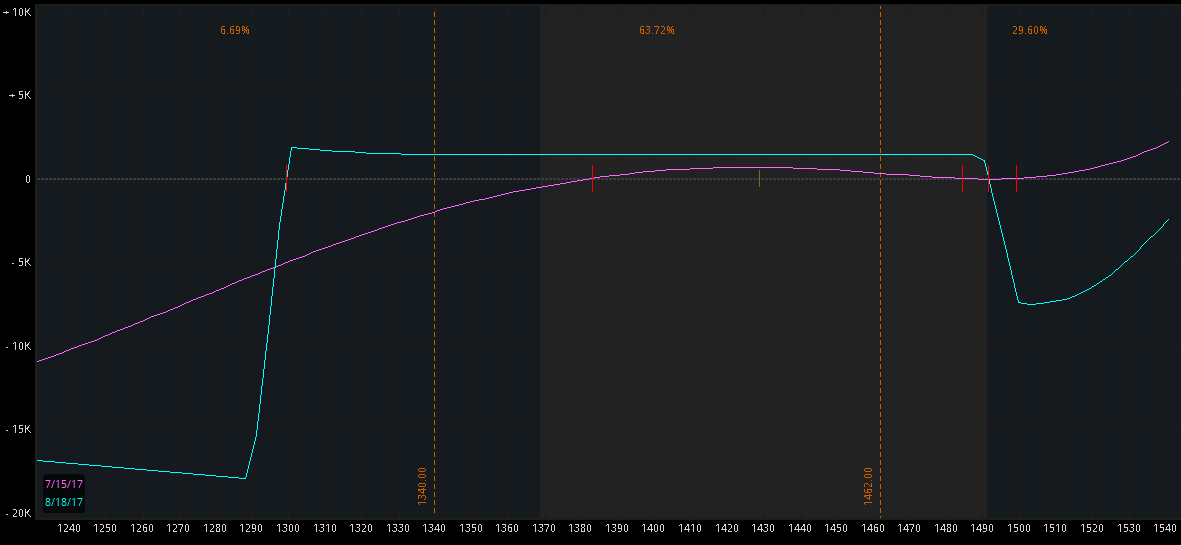Click the 0 y-axis label
The width and height of the screenshot is (1181, 545).
[26, 179]
